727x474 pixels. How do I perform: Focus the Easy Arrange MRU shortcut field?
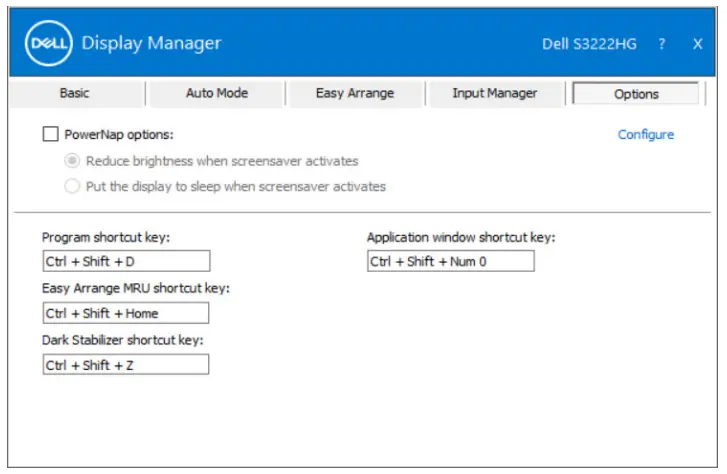click(126, 313)
